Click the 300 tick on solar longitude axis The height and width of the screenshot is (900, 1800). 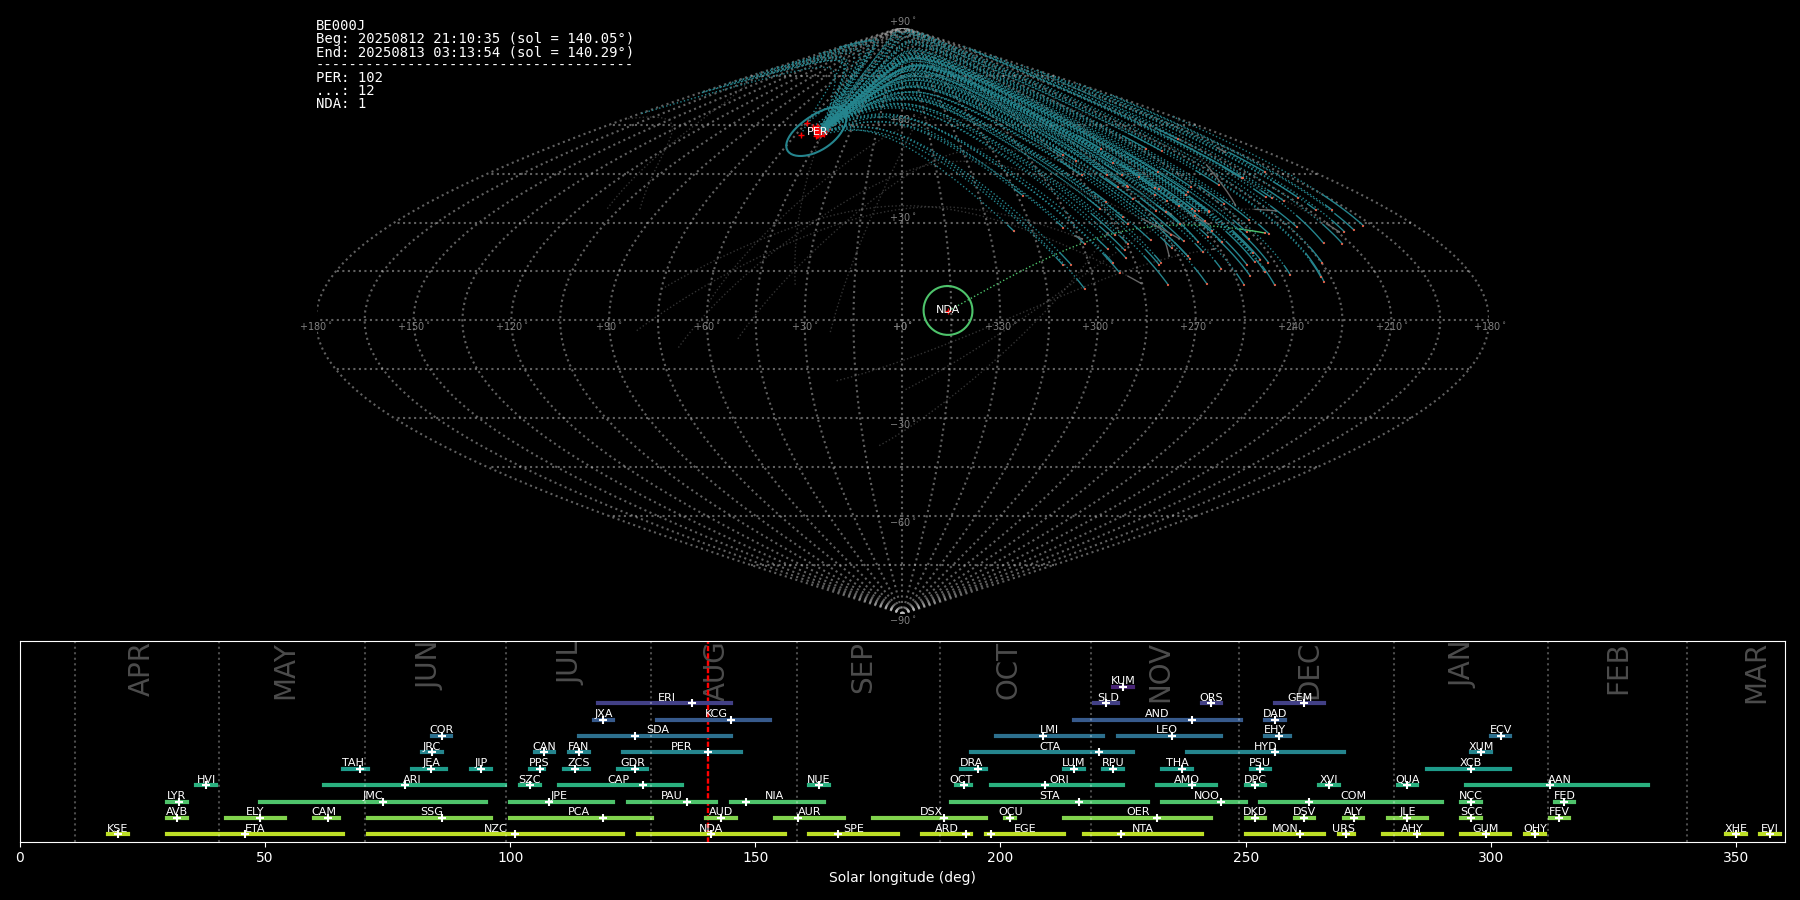coord(1490,857)
